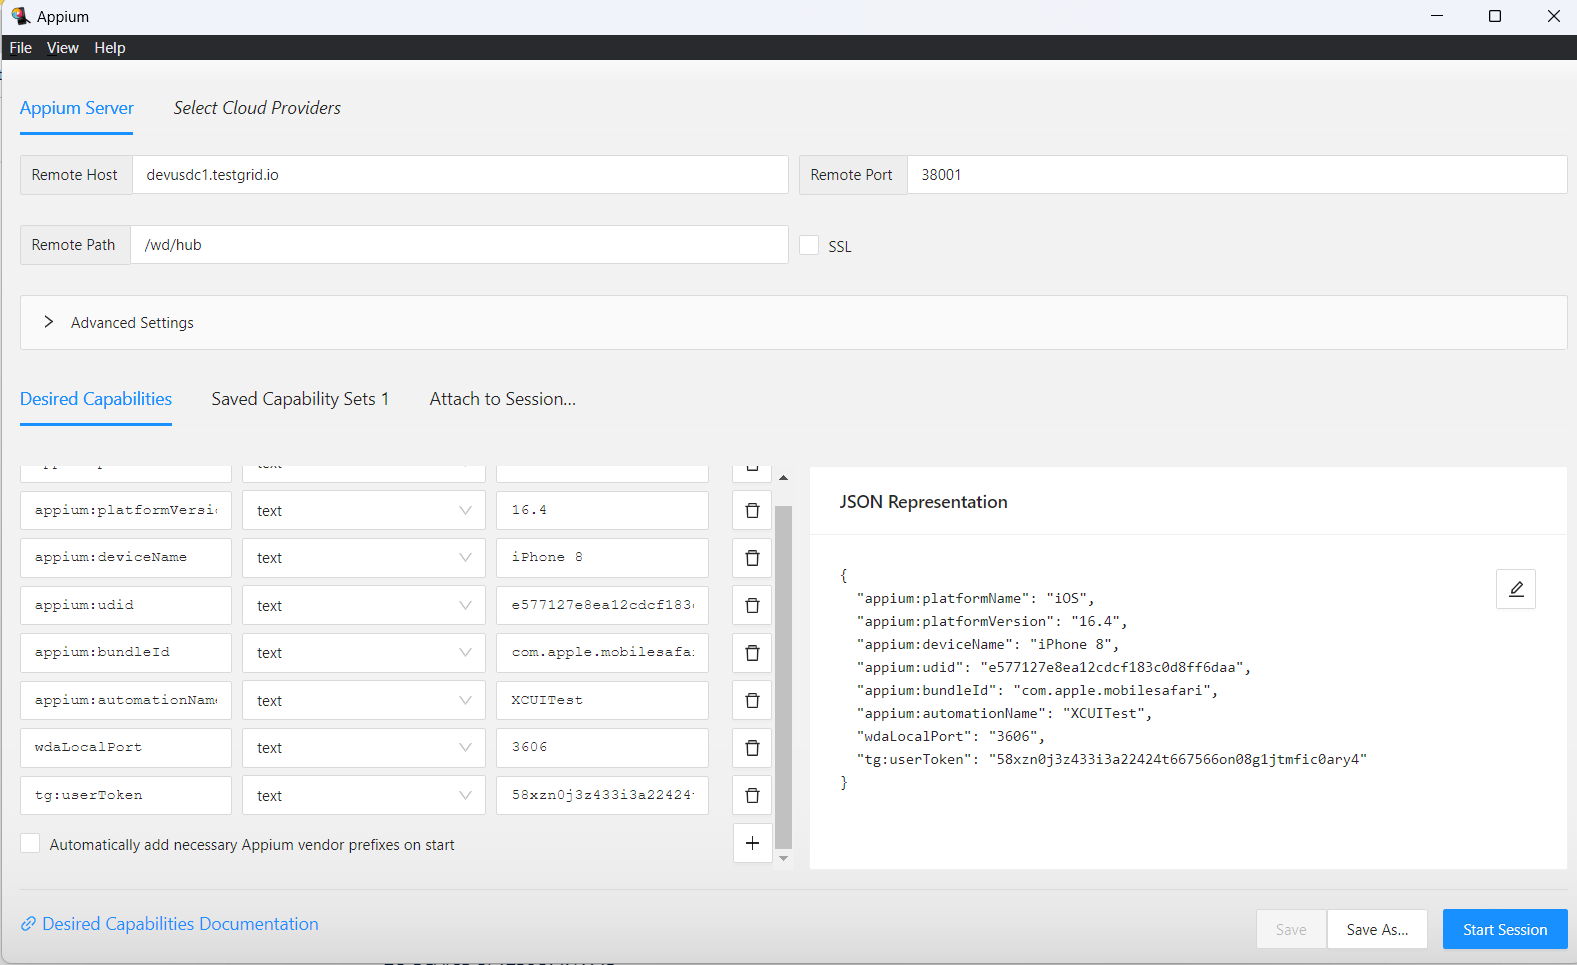Click the JSON Representation heading
The height and width of the screenshot is (965, 1577).
(923, 502)
